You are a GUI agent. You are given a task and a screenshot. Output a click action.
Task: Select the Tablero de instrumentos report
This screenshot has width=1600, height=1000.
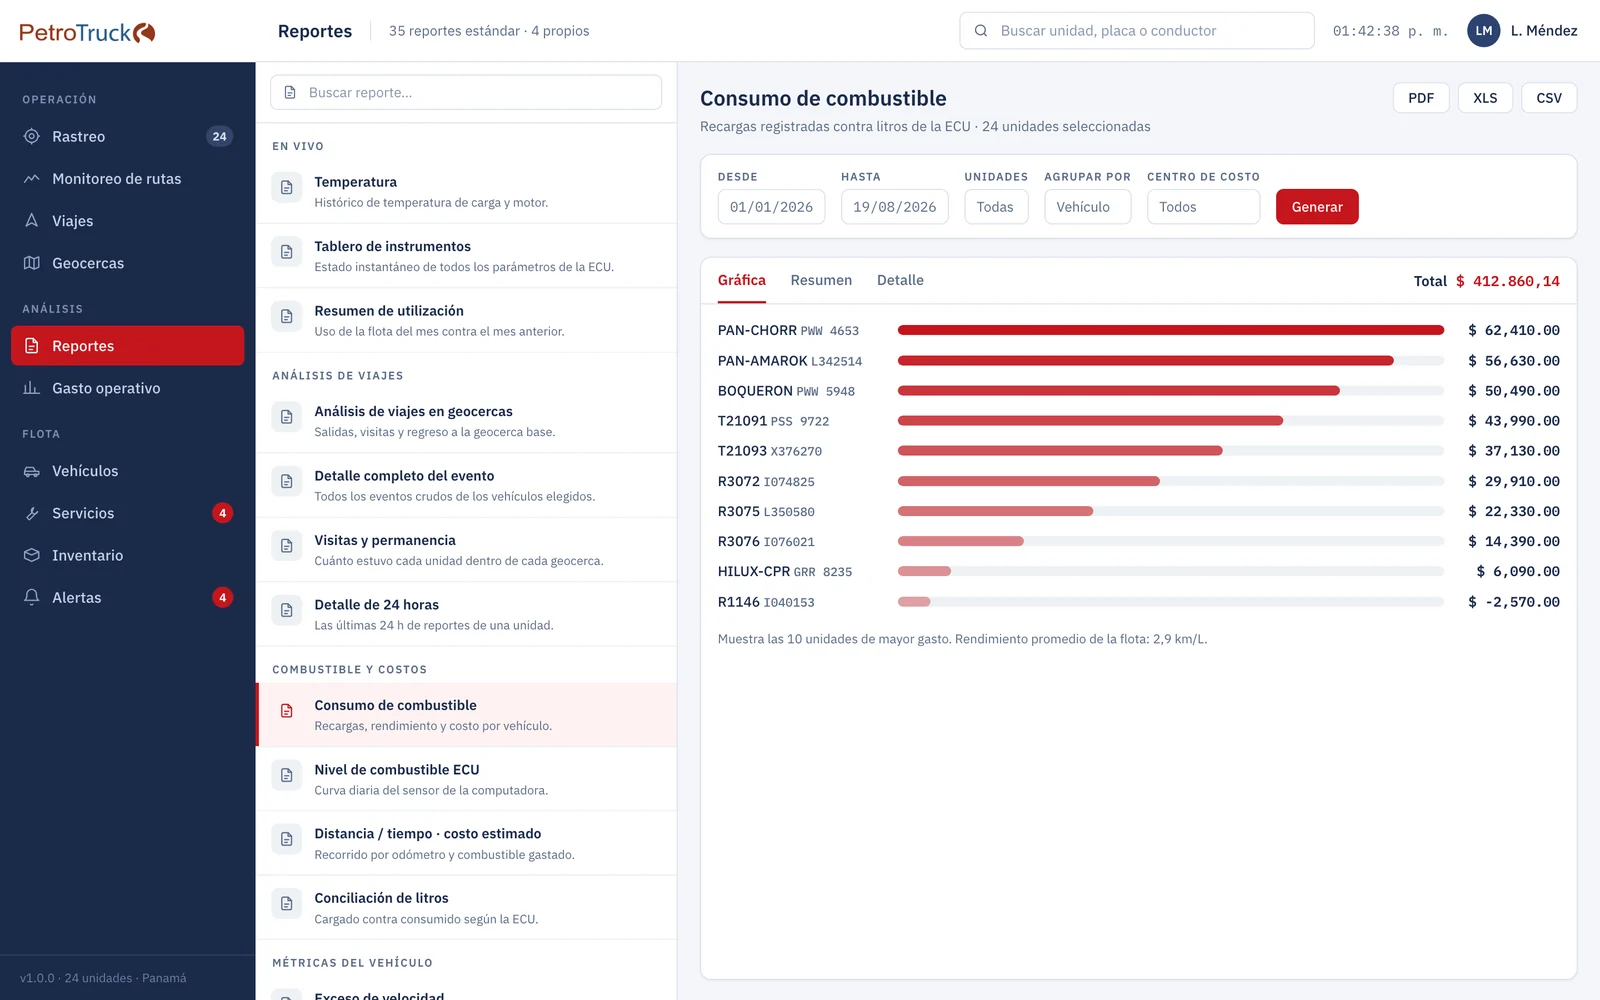466,256
